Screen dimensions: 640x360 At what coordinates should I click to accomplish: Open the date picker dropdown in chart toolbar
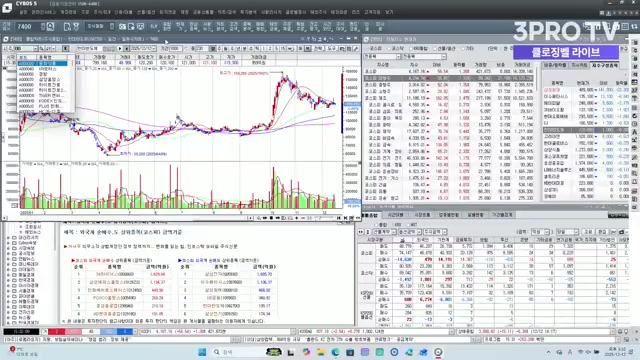154,49
